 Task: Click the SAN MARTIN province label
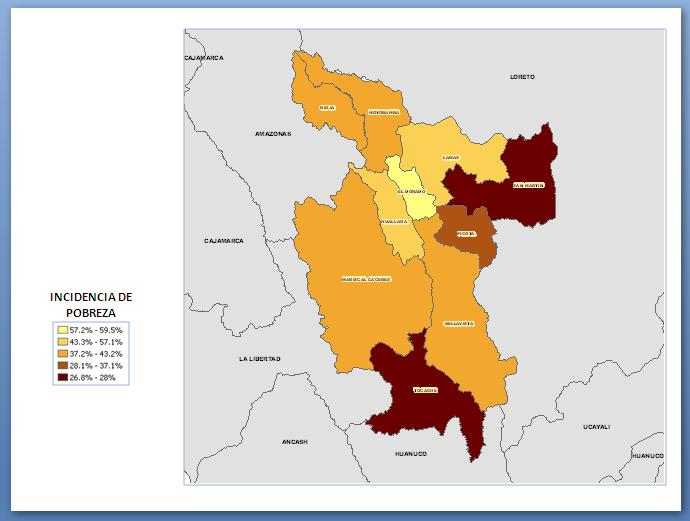[x=528, y=185]
